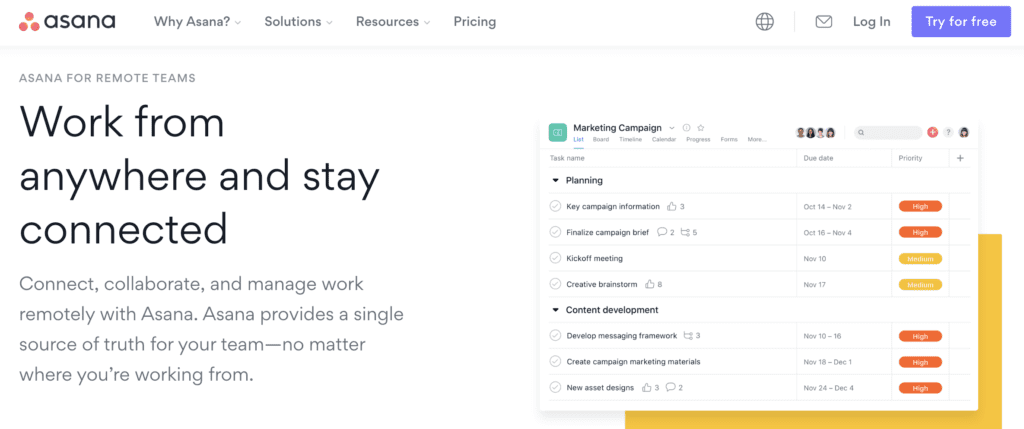The width and height of the screenshot is (1024, 429).
Task: Click the Priority column header
Action: (x=910, y=158)
